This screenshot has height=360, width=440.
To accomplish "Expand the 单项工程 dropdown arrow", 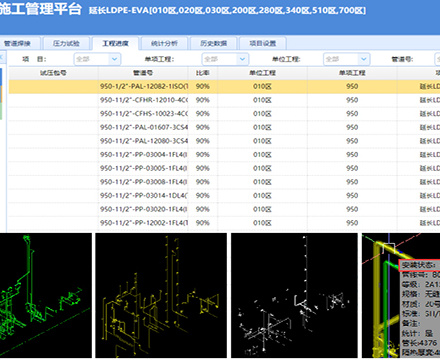I will coord(242,59).
